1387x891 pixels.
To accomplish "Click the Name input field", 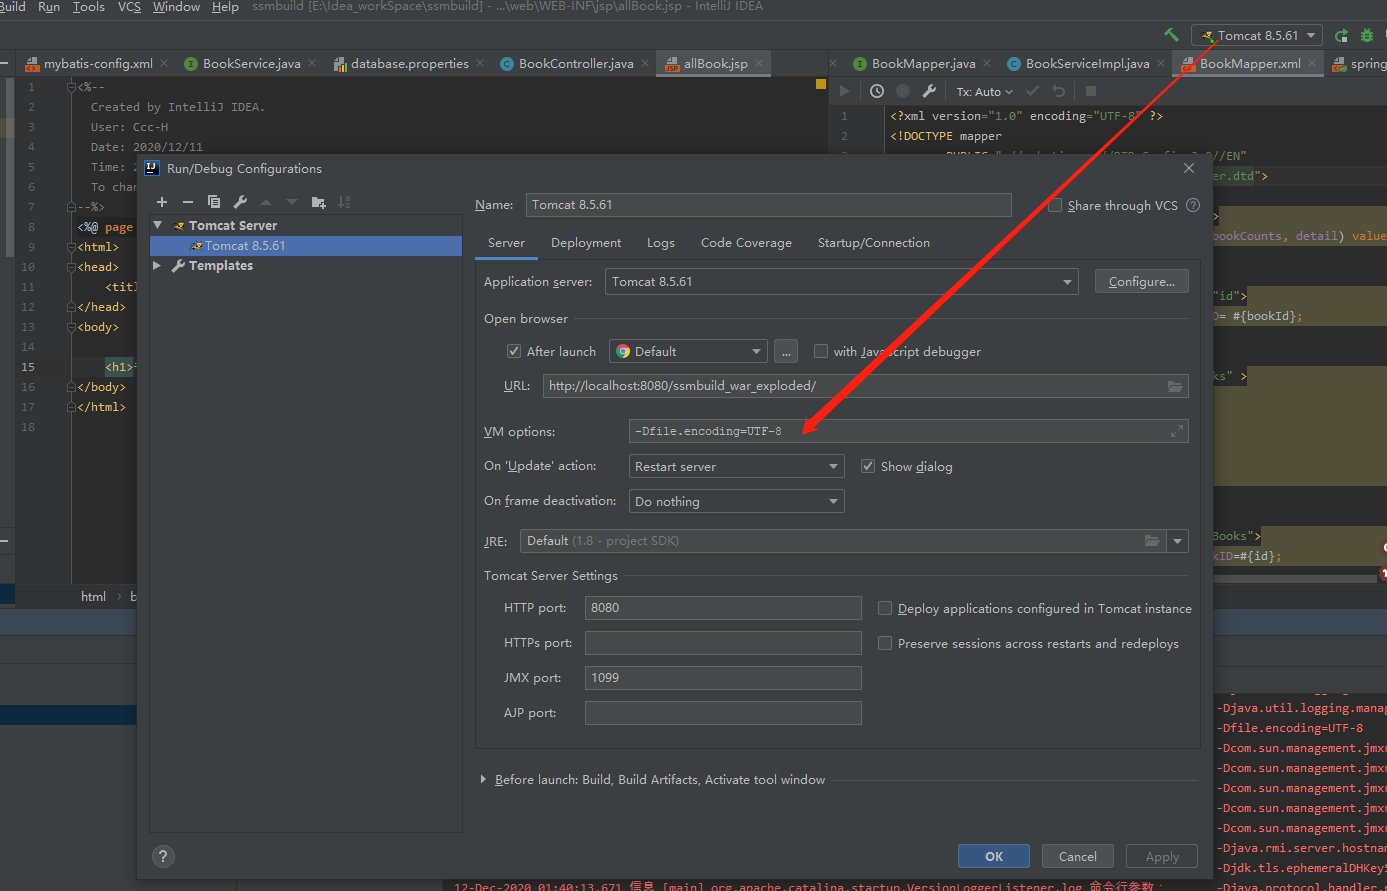I will pyautogui.click(x=768, y=205).
